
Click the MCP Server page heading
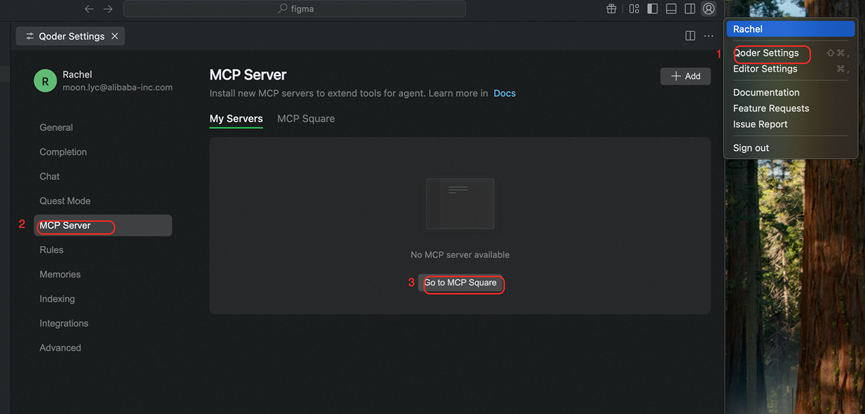248,75
